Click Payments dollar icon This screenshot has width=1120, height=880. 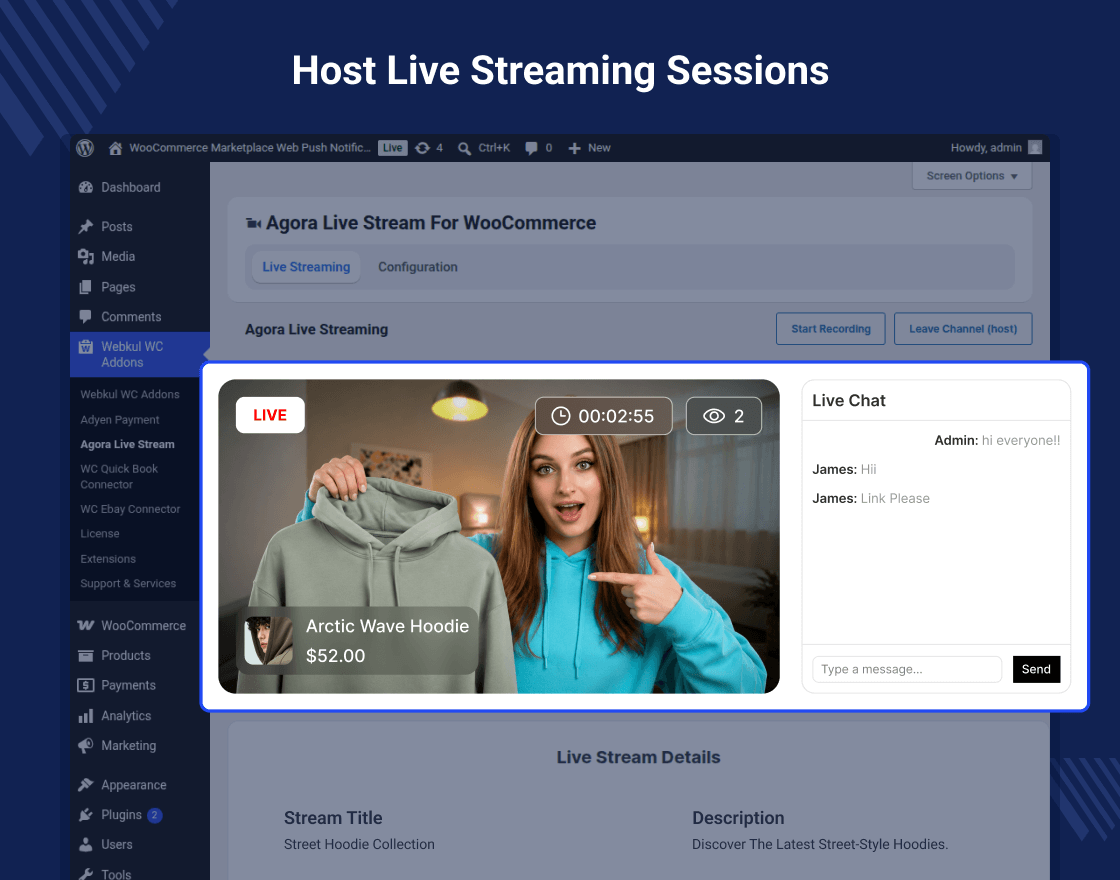point(86,686)
